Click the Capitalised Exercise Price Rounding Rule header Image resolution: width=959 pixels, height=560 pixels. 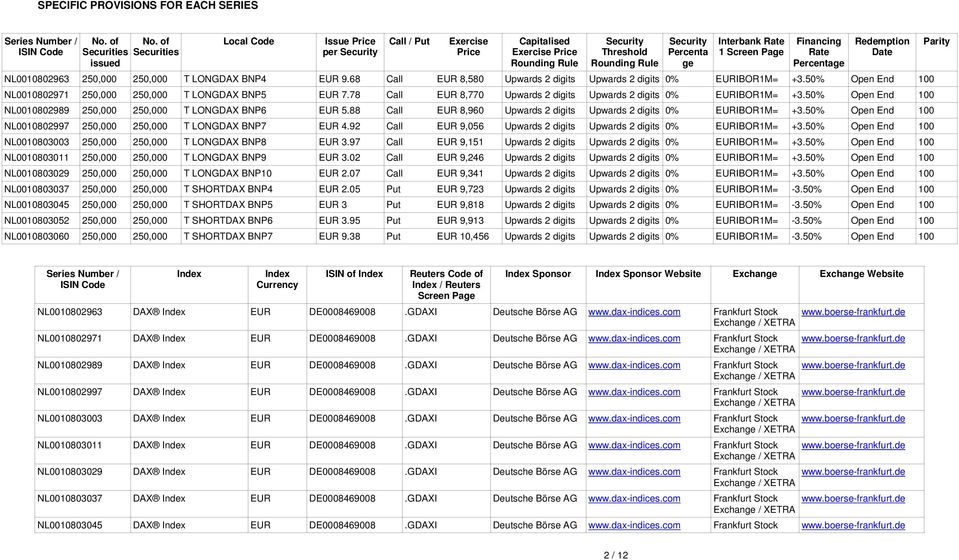(x=544, y=52)
